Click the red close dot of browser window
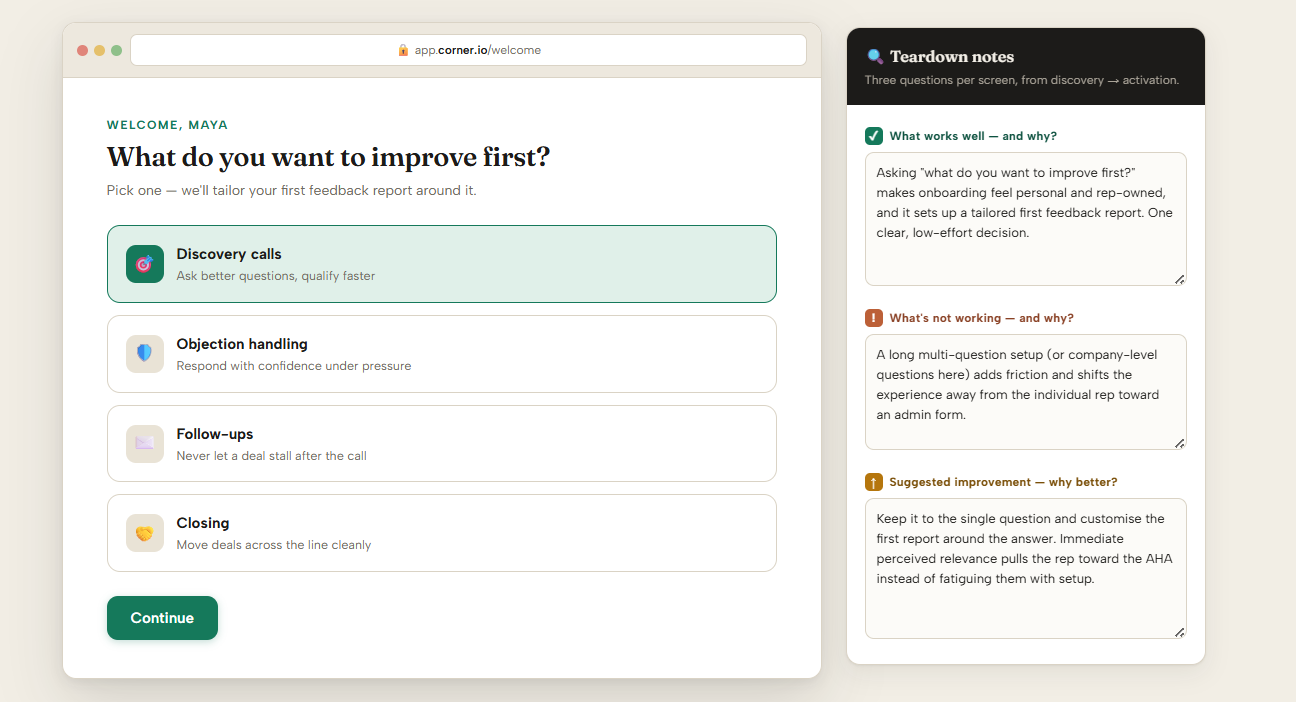 (x=83, y=50)
